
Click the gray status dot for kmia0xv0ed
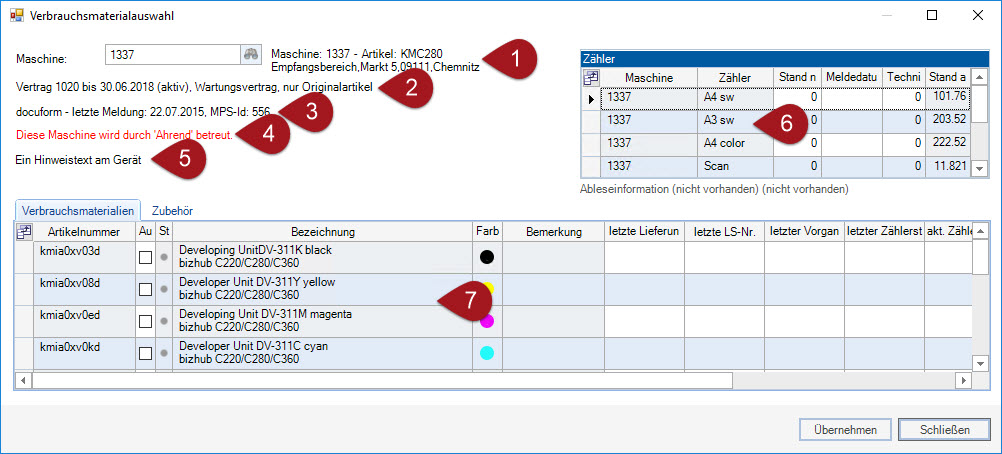[x=164, y=321]
